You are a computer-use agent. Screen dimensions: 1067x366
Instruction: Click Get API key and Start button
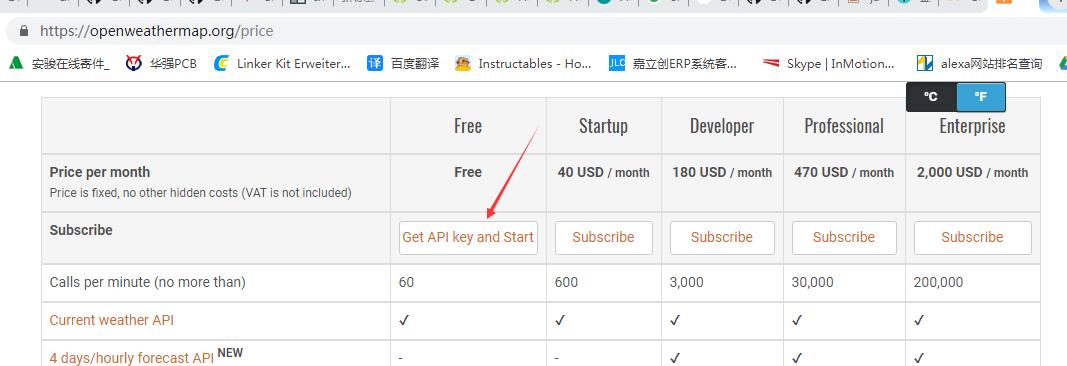click(x=468, y=237)
